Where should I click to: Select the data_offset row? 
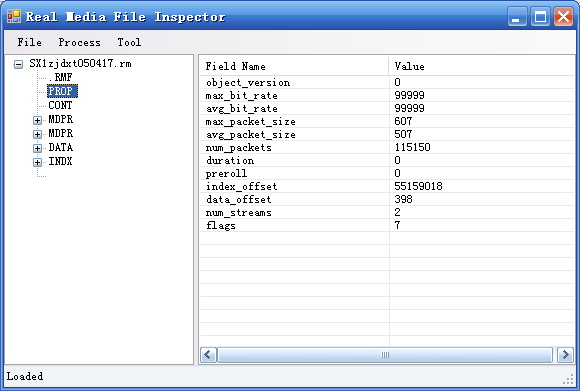point(387,199)
